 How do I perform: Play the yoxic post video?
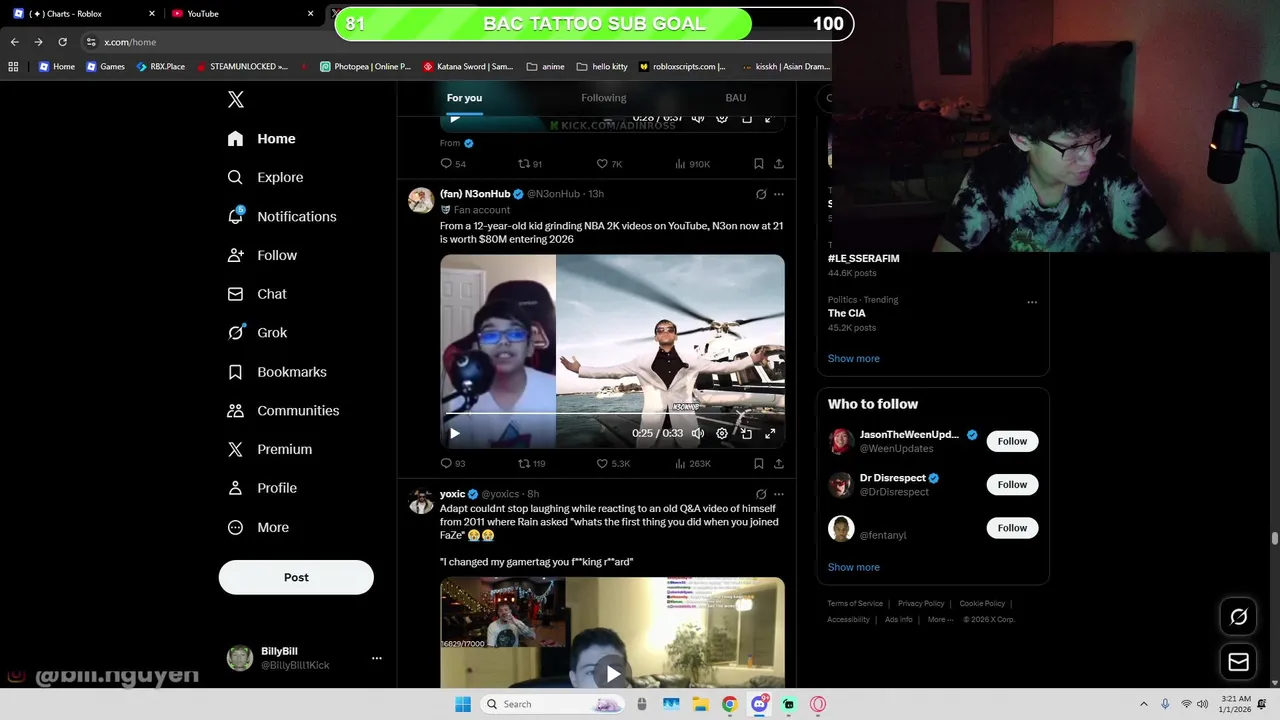[612, 673]
